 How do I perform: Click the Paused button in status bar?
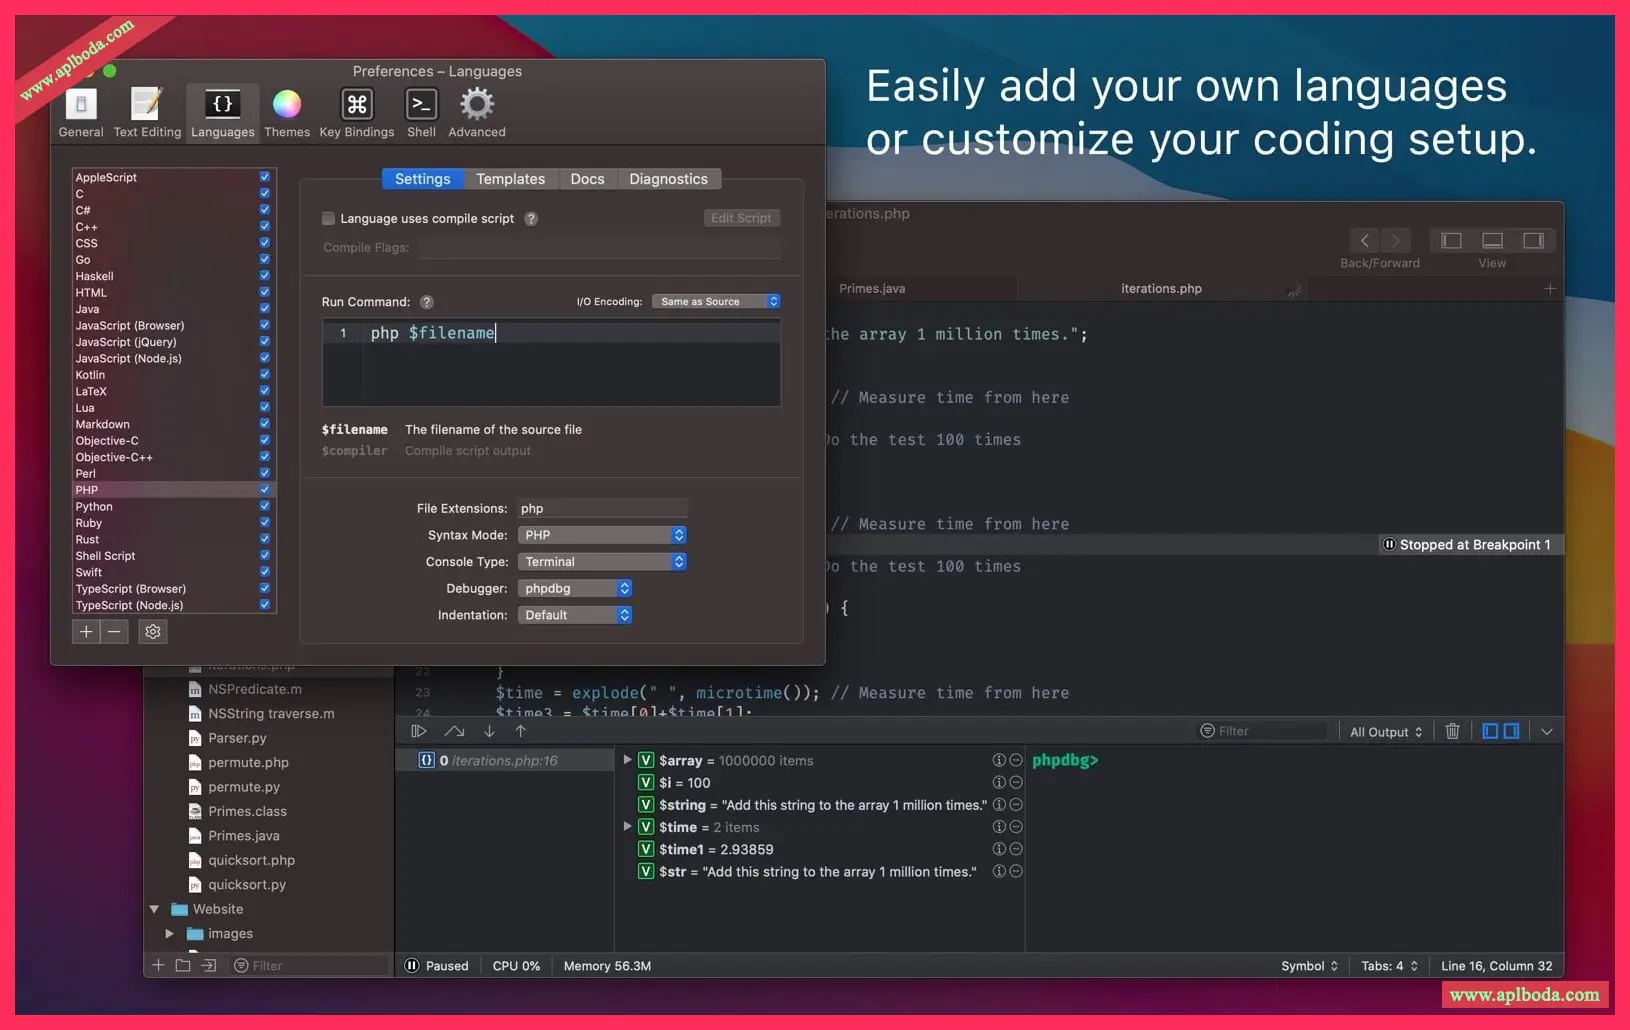pyautogui.click(x=437, y=966)
